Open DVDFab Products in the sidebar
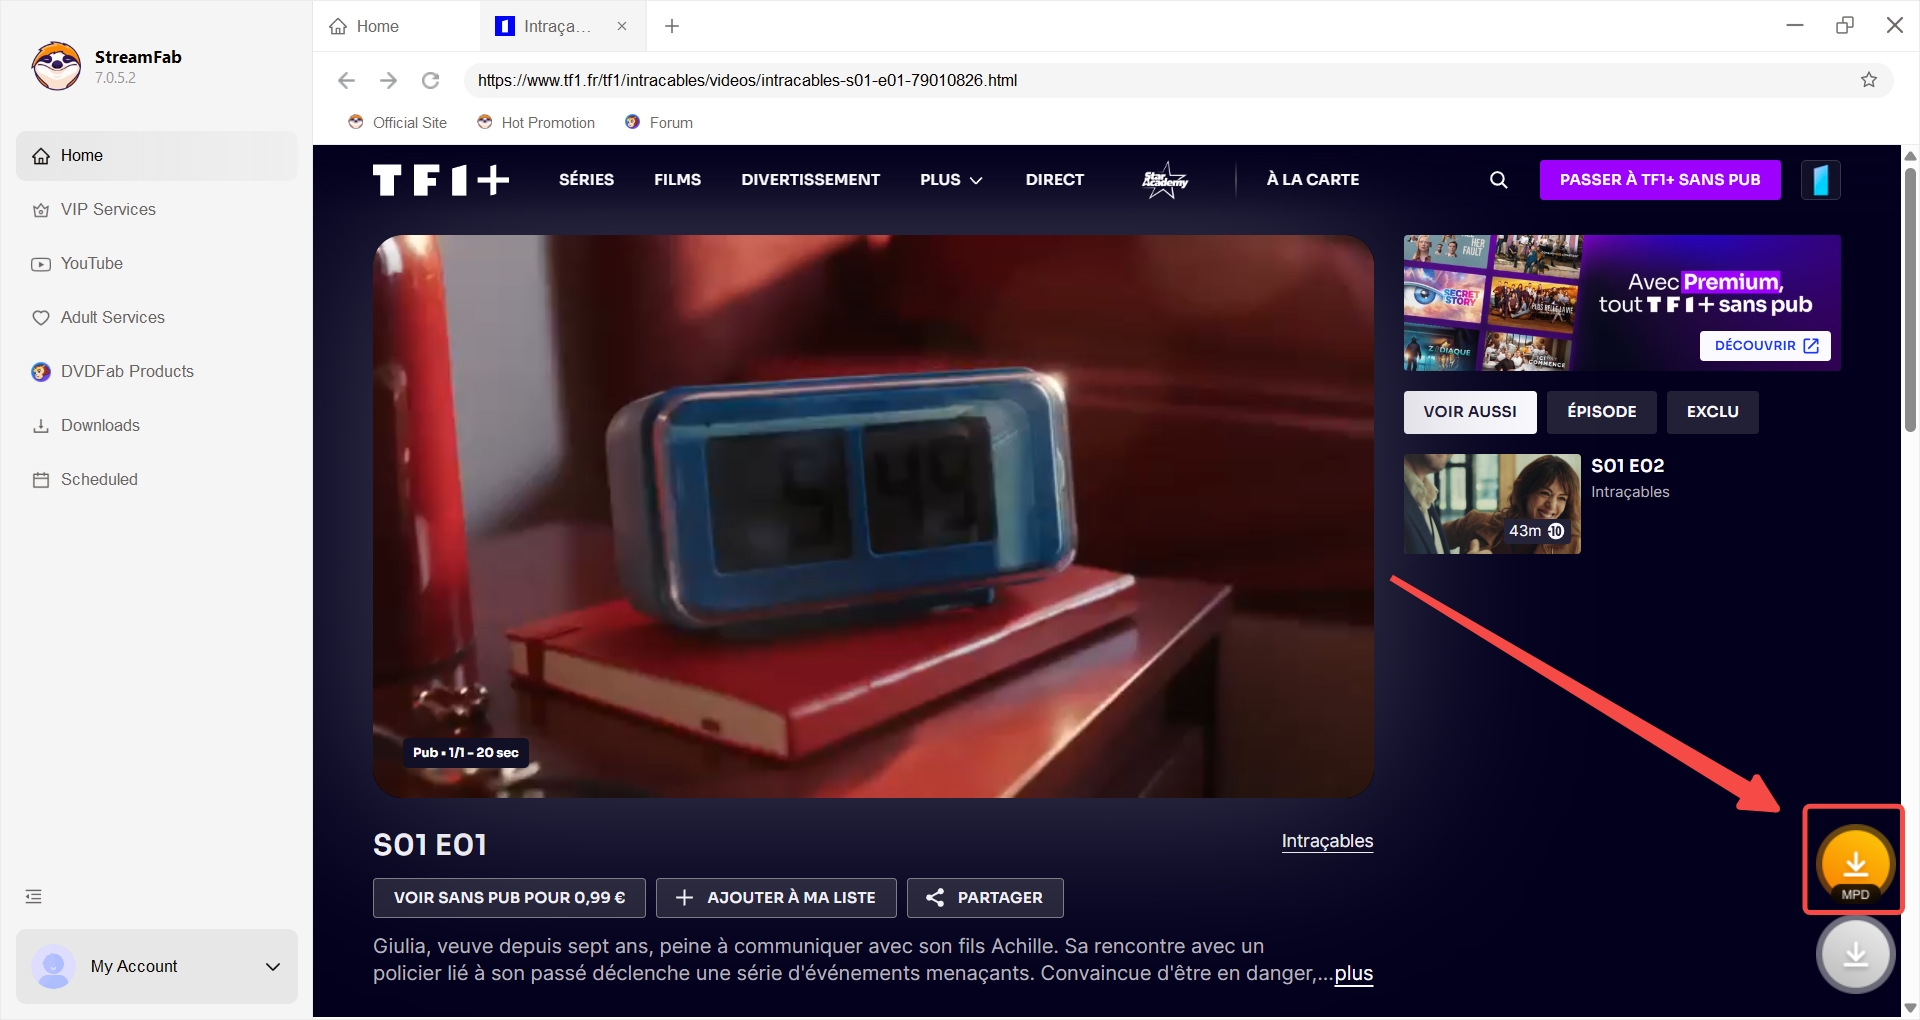This screenshot has width=1920, height=1020. click(x=157, y=372)
